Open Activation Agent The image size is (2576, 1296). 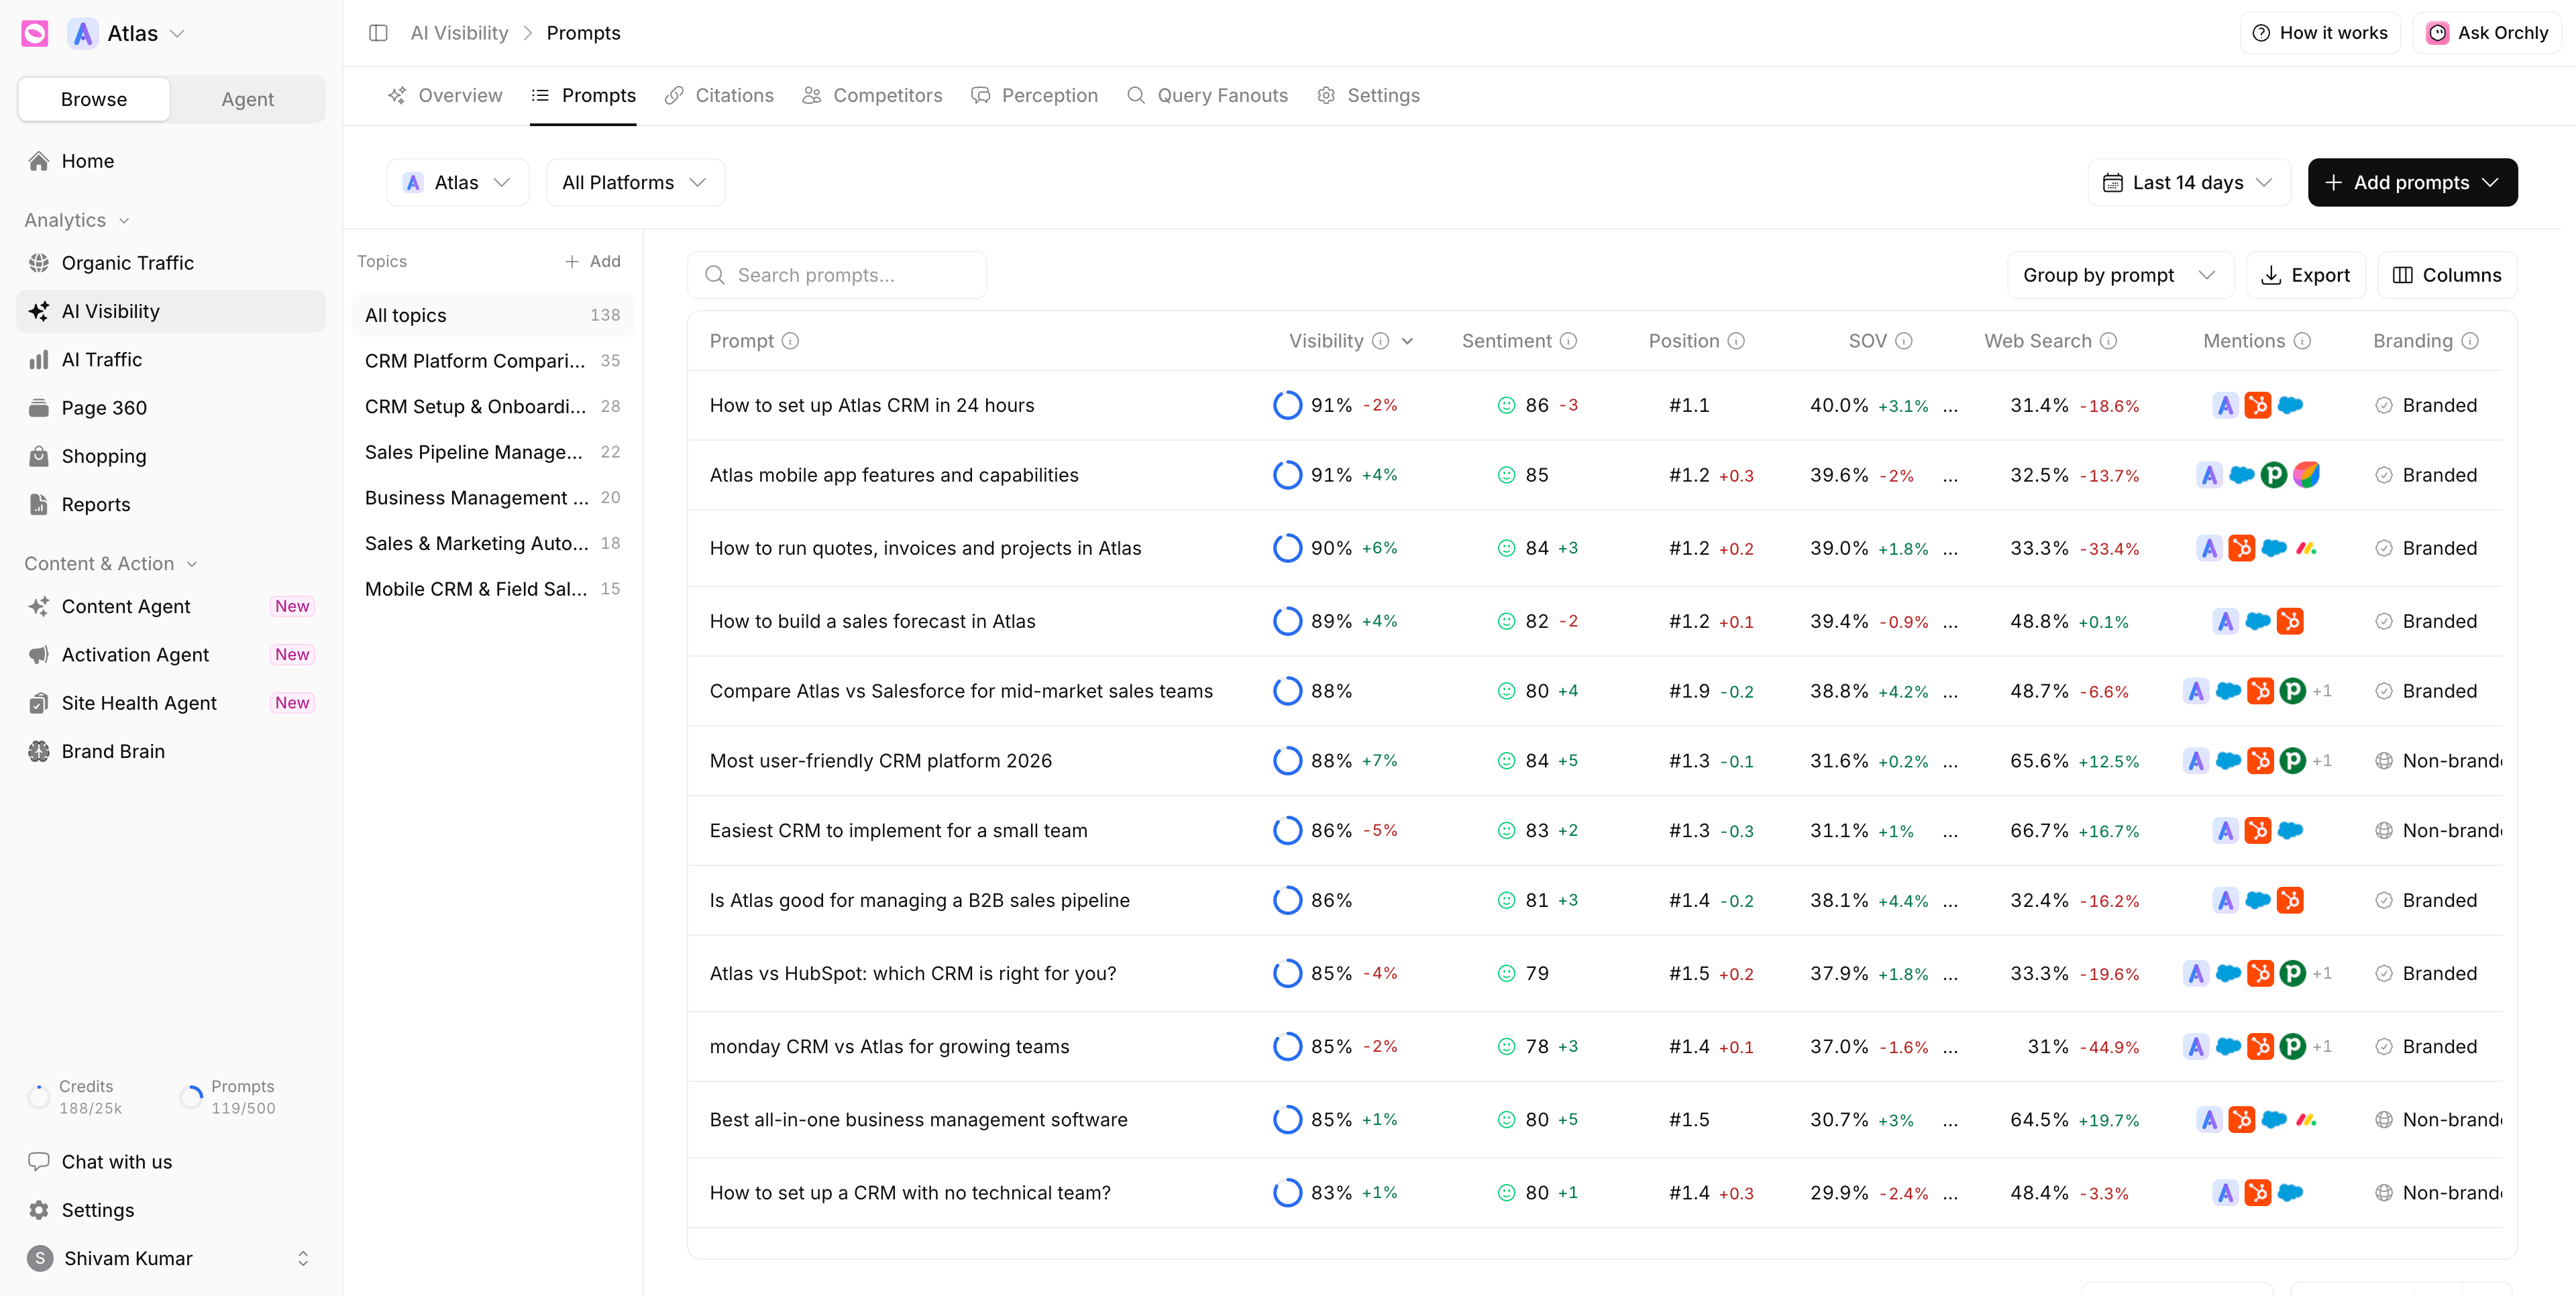point(171,655)
